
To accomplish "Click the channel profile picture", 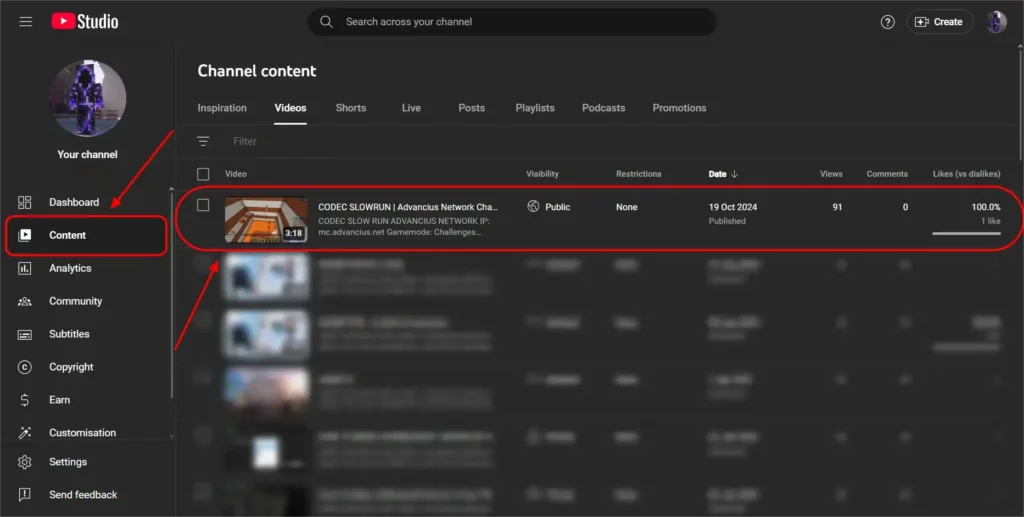I will point(88,98).
